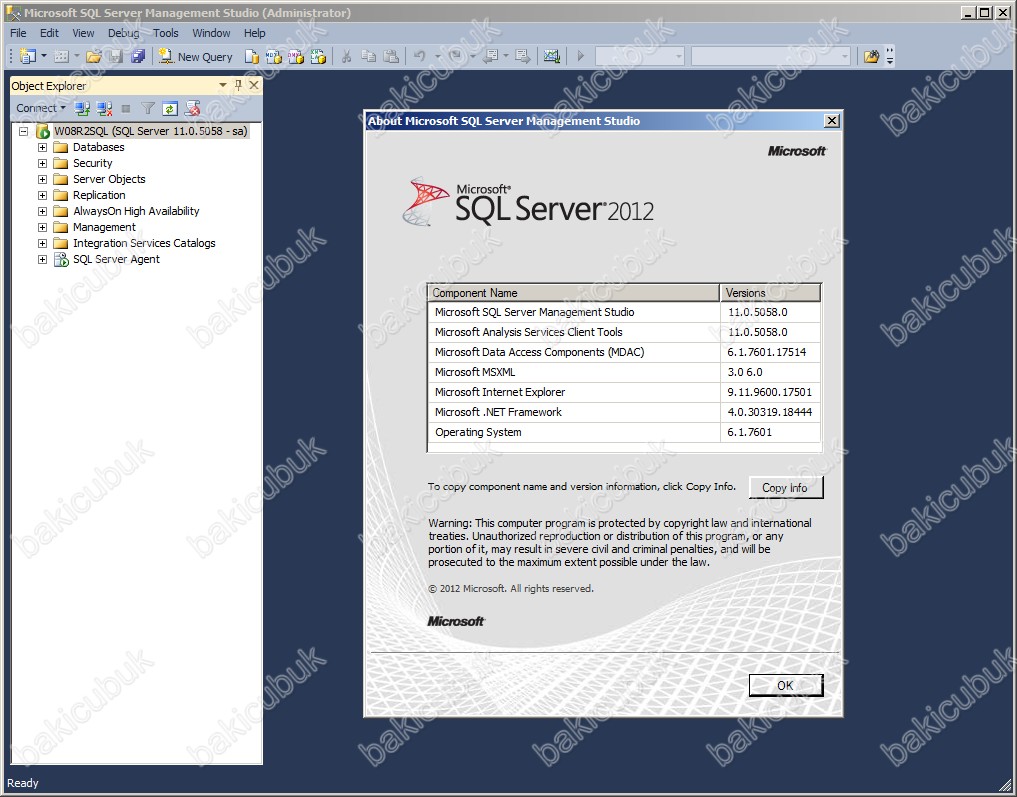This screenshot has height=797, width=1017.
Task: Click the script icon with red X in Object Explorer
Action: [192, 108]
